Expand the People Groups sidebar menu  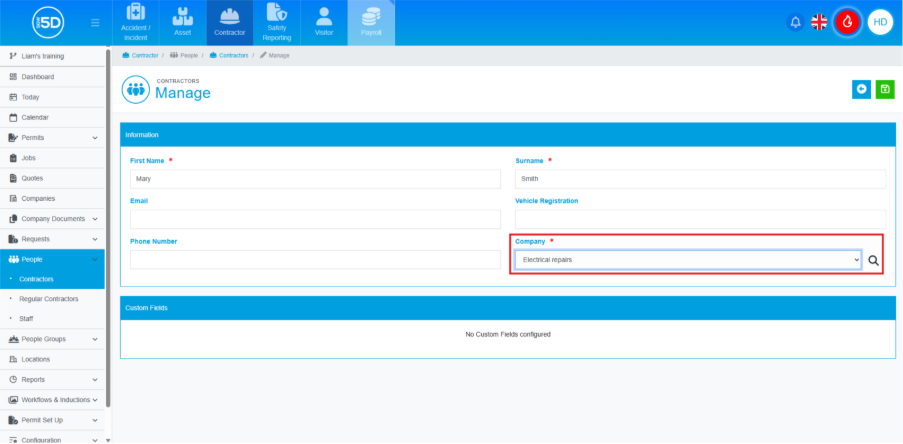(x=52, y=339)
